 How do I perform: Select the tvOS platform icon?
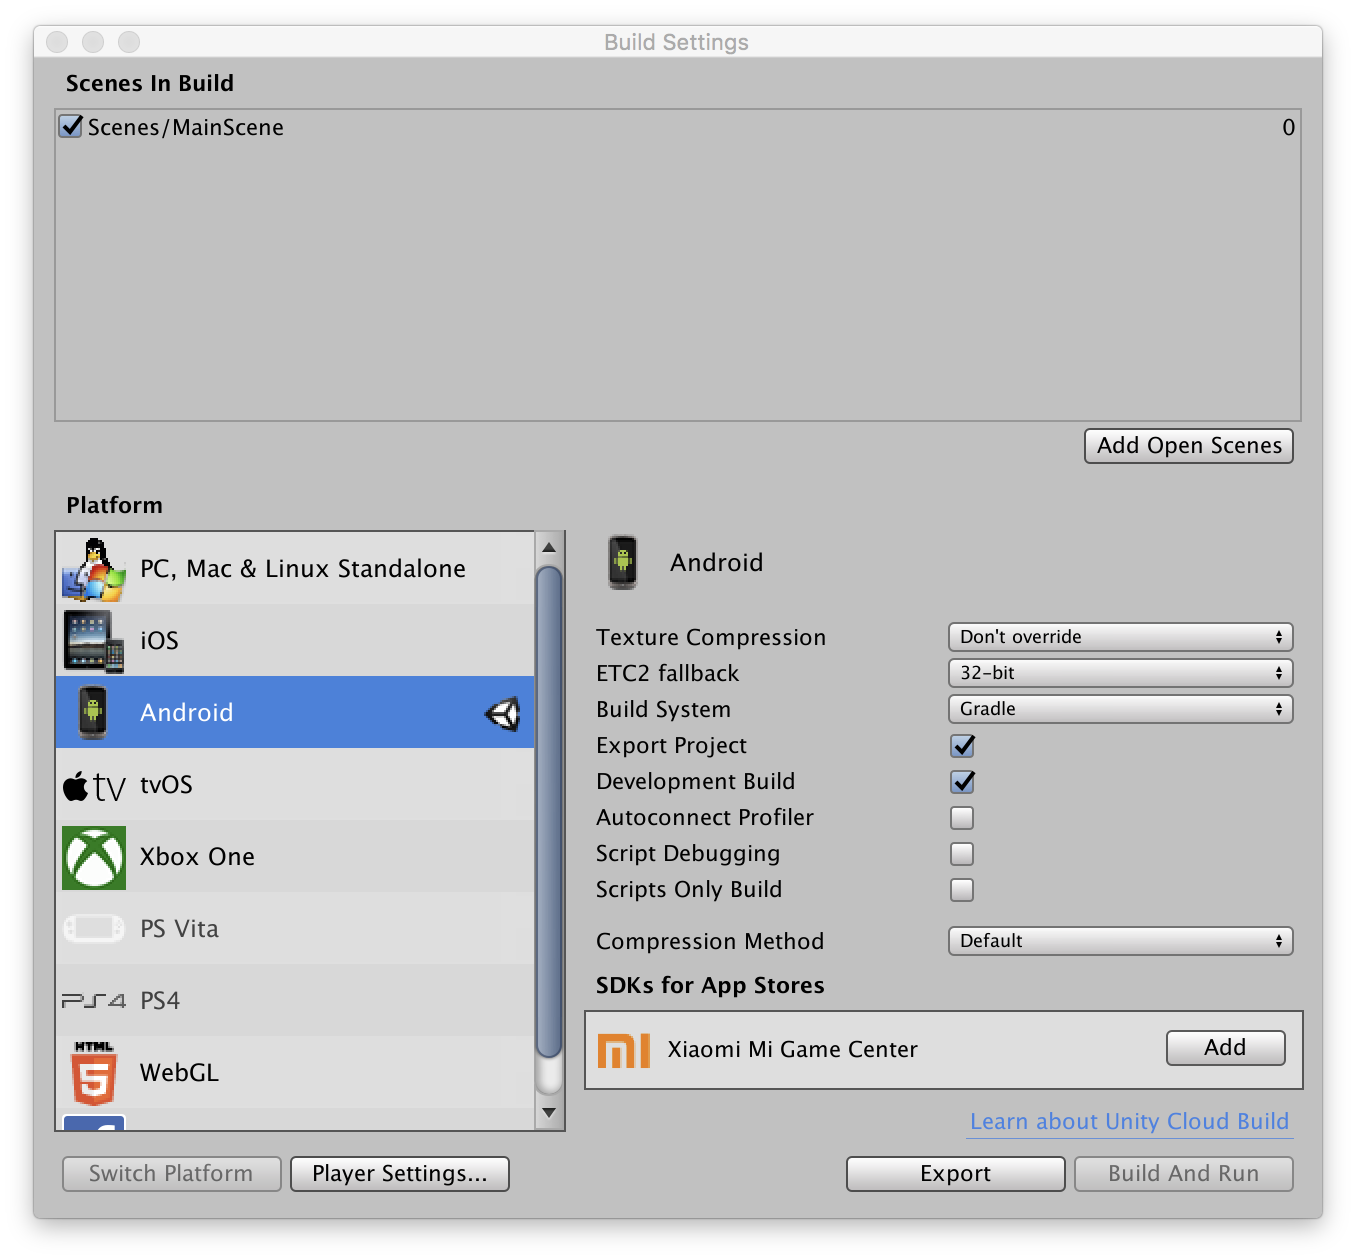click(x=93, y=784)
